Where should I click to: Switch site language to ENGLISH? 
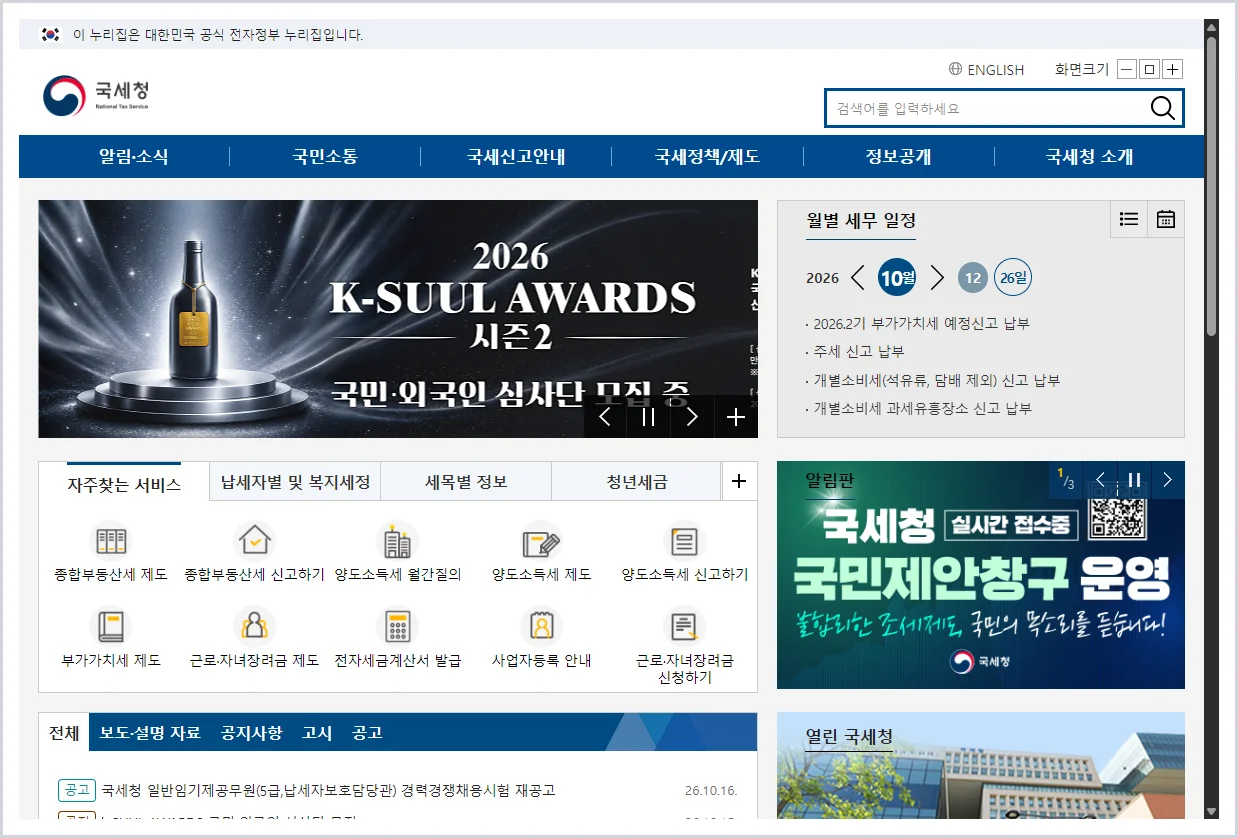point(987,70)
